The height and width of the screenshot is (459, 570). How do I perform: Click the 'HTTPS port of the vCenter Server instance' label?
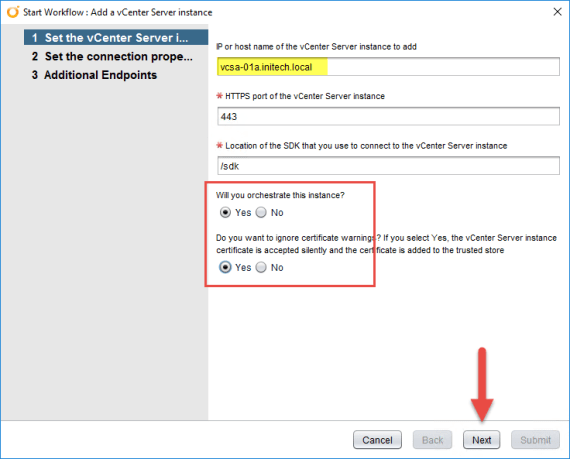(x=305, y=96)
